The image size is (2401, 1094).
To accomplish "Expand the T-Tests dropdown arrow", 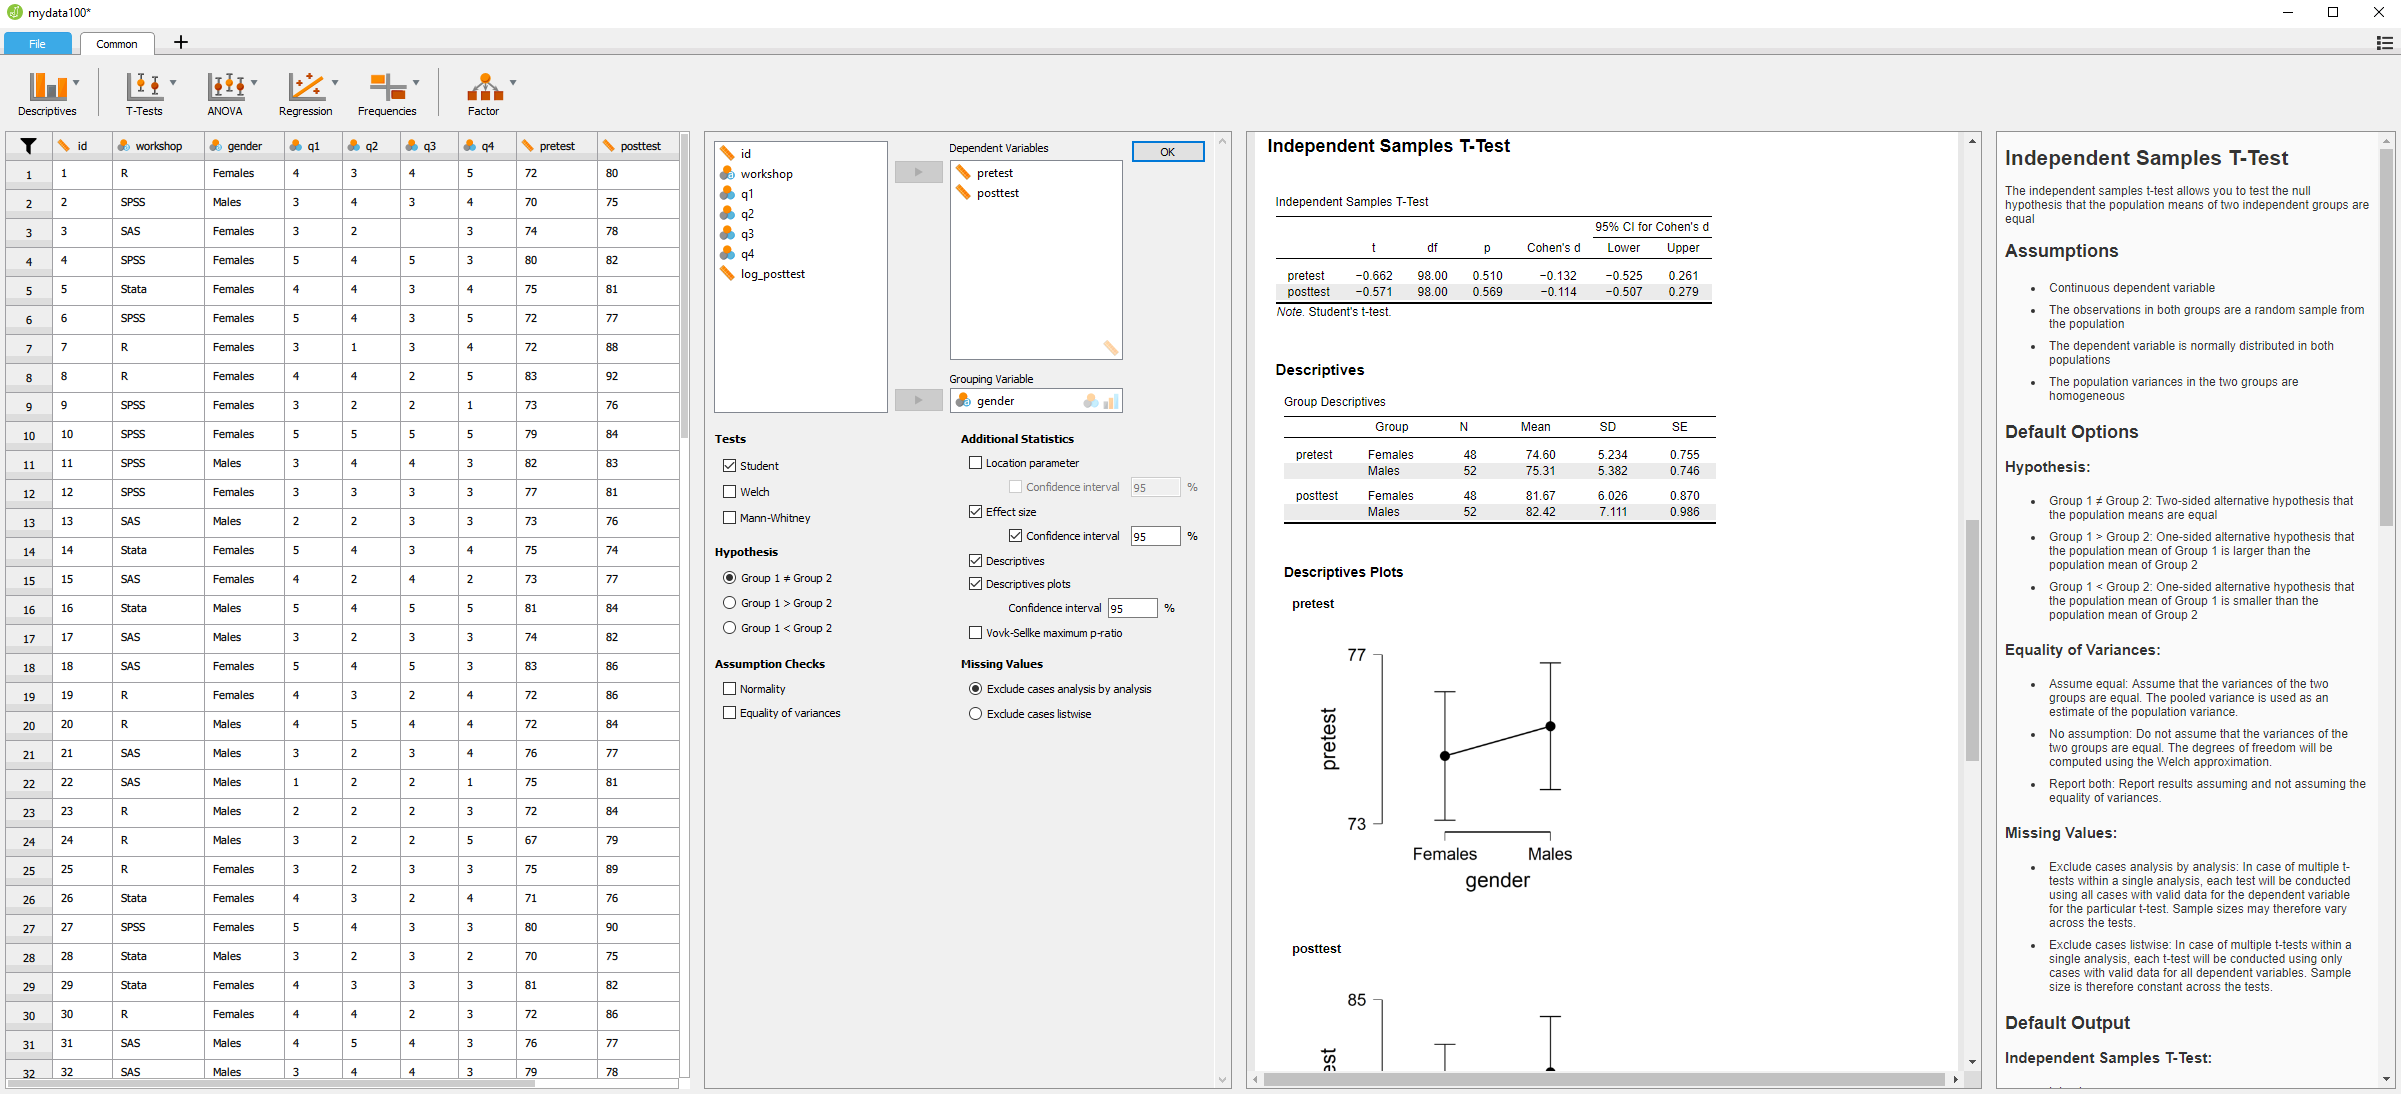I will click(x=174, y=84).
